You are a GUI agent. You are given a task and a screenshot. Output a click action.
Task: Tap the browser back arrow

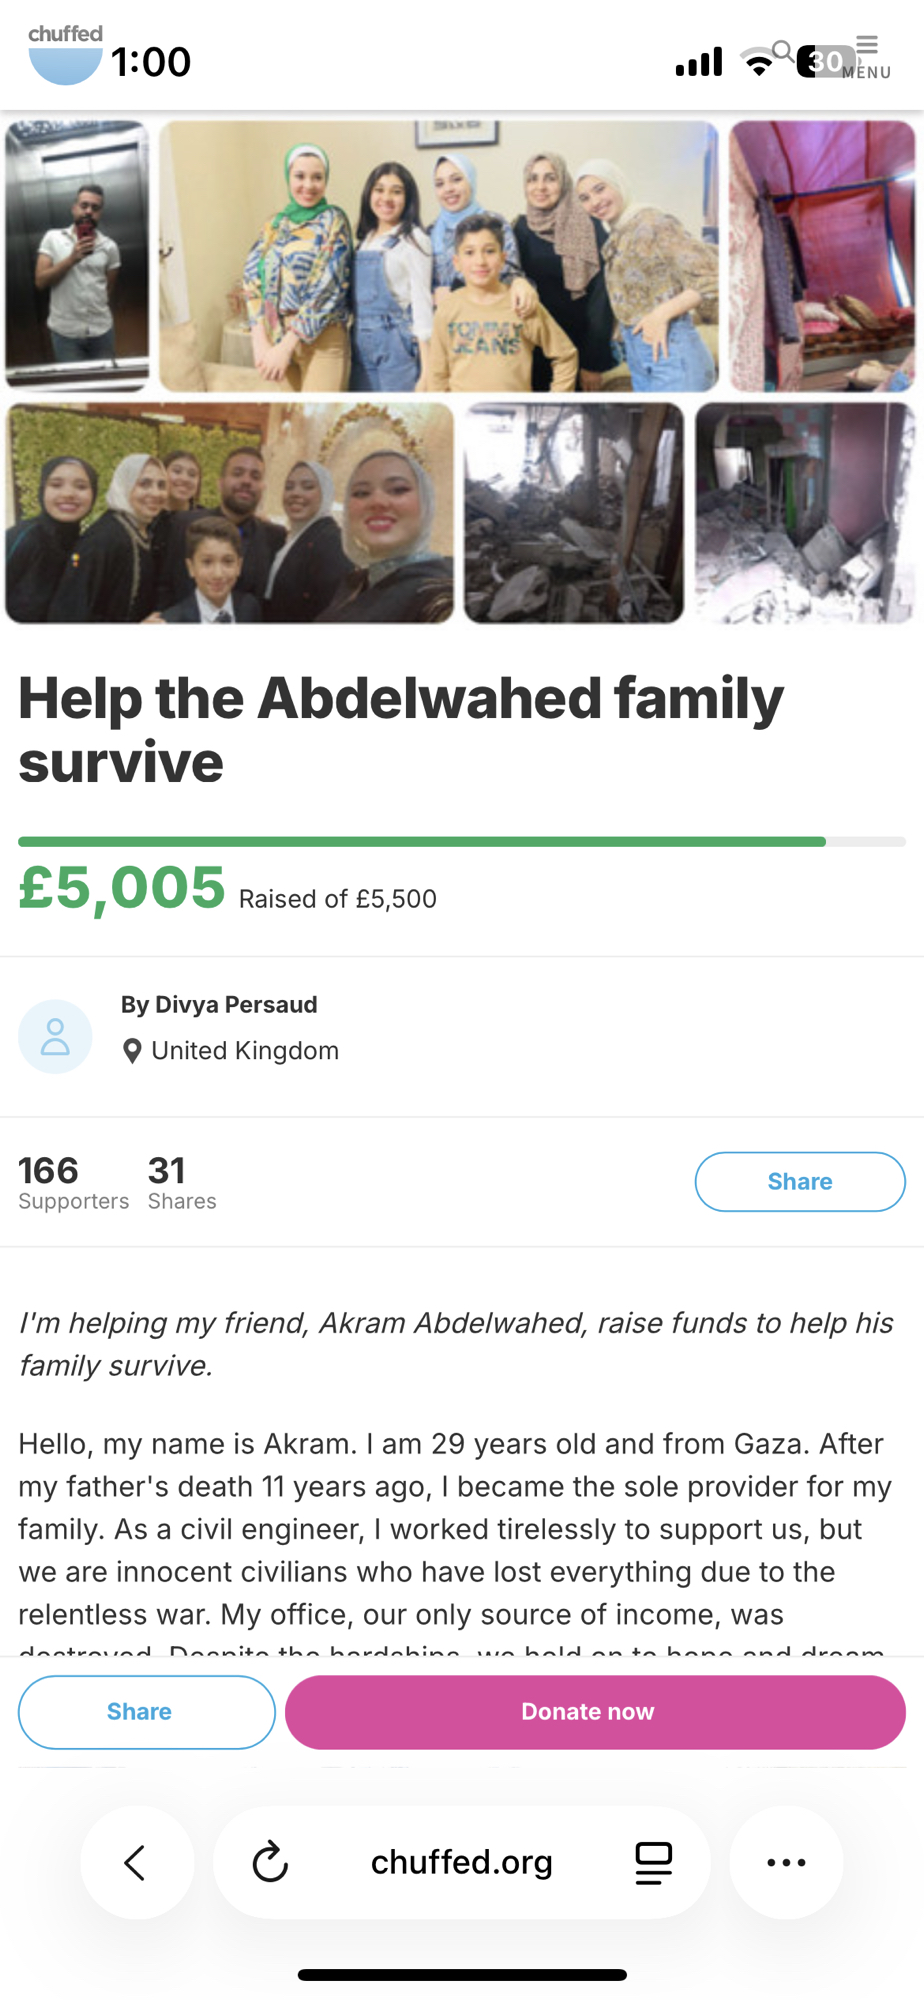136,1862
